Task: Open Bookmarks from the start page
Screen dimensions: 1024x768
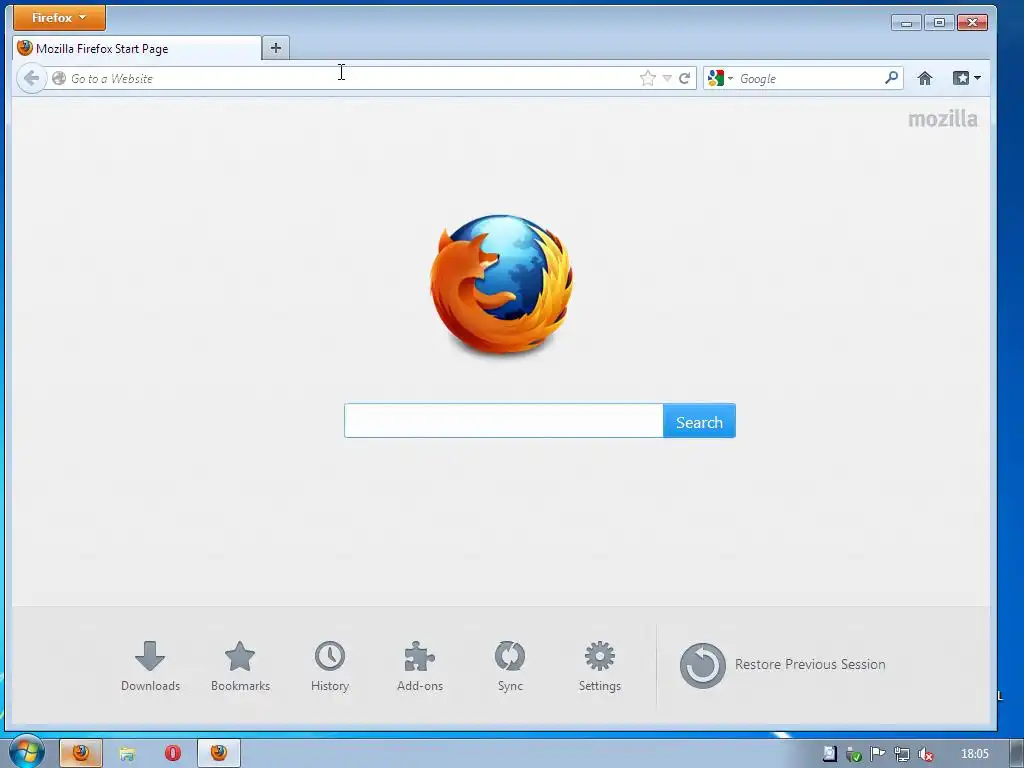Action: pyautogui.click(x=240, y=666)
